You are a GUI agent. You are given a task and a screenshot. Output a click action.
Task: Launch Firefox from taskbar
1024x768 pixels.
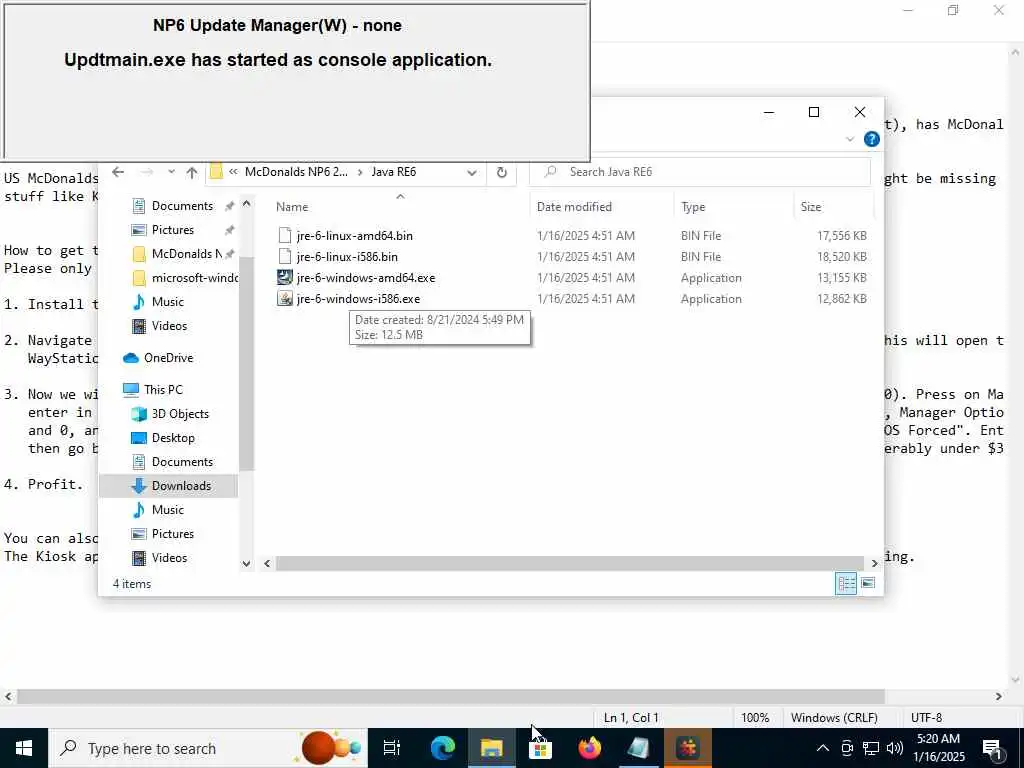click(589, 748)
